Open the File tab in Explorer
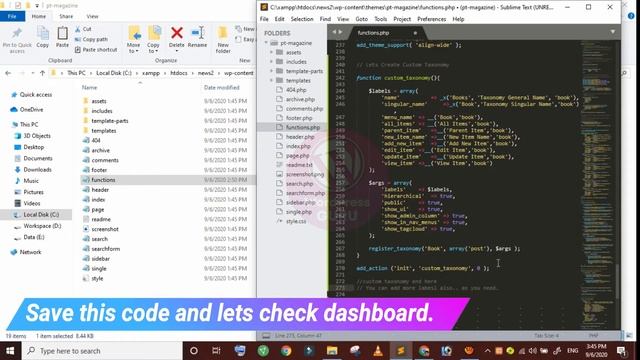Image resolution: width=640 pixels, height=360 pixels. click(12, 16)
